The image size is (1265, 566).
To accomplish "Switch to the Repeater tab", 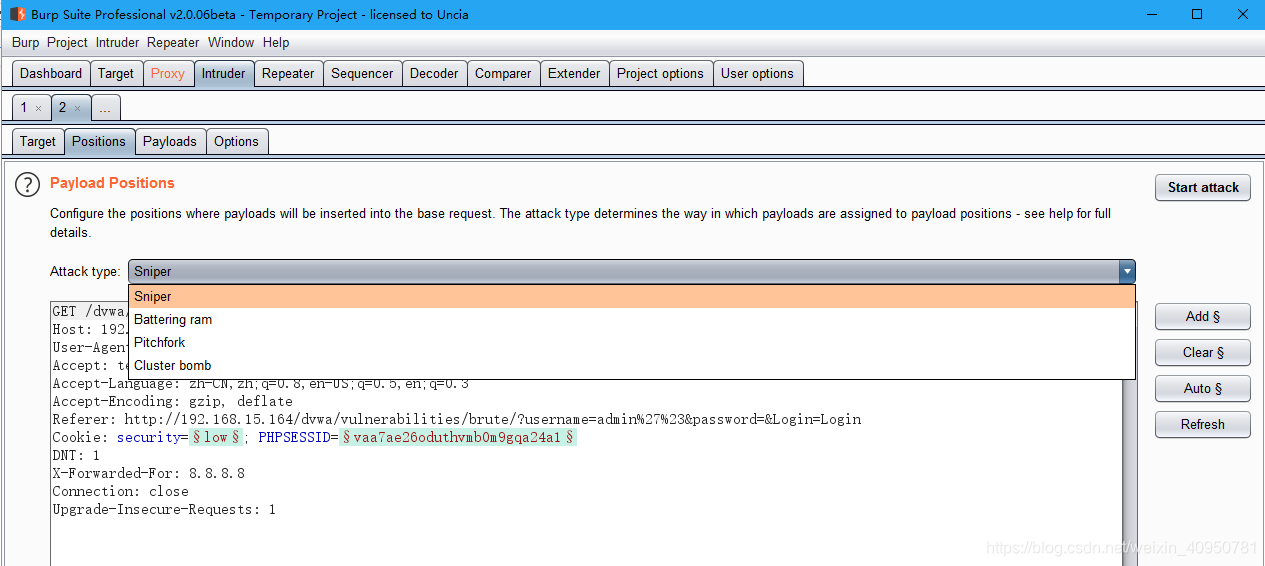I will coord(288,73).
